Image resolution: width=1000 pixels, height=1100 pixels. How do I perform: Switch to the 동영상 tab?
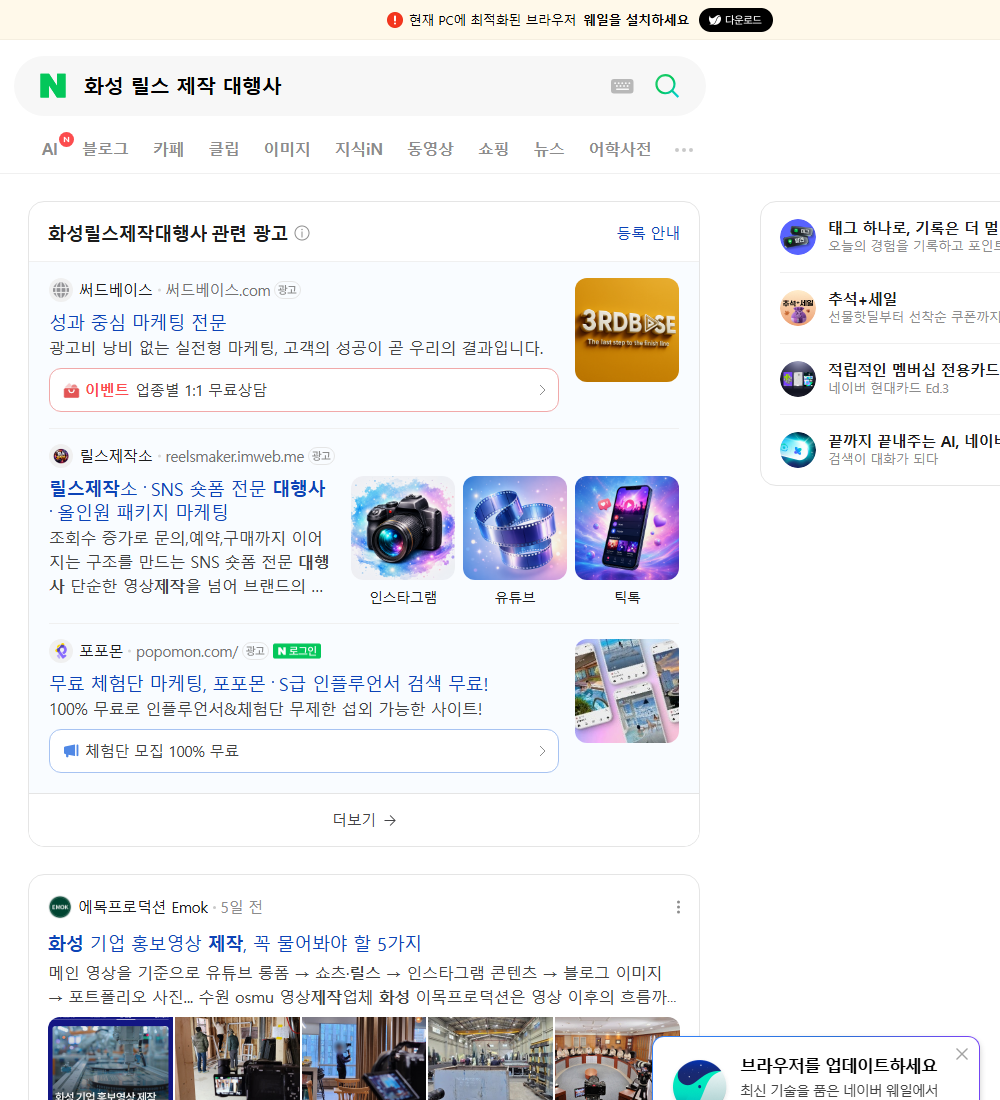pos(430,149)
